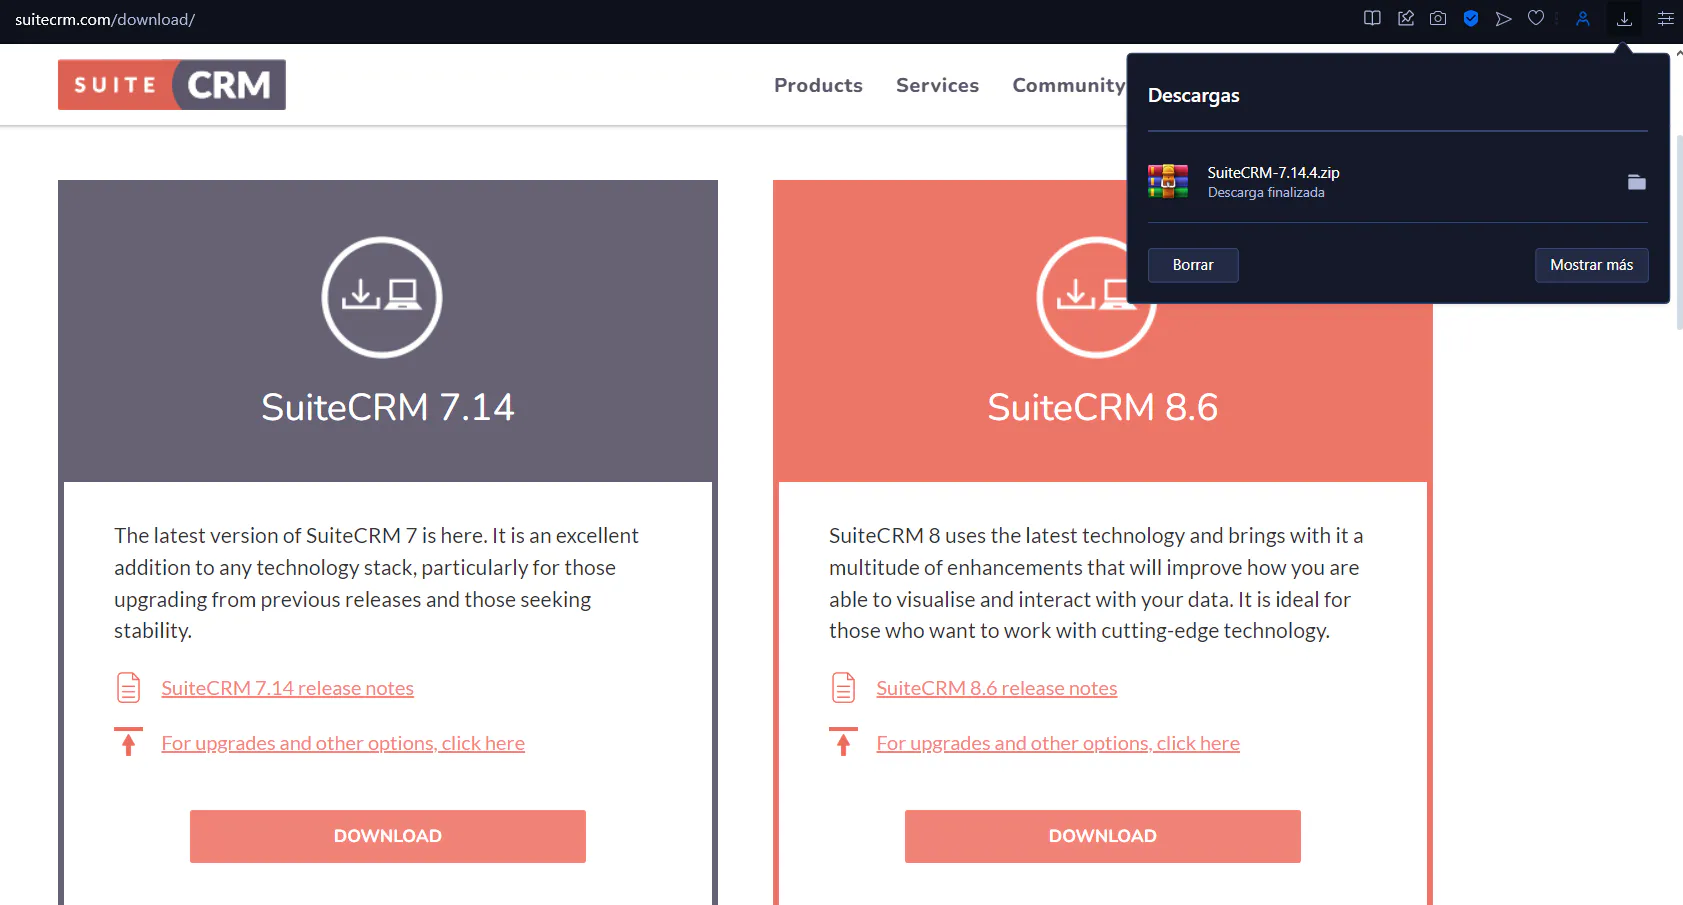Open the Products menu
Screen dimensions: 1683x905
click(817, 85)
